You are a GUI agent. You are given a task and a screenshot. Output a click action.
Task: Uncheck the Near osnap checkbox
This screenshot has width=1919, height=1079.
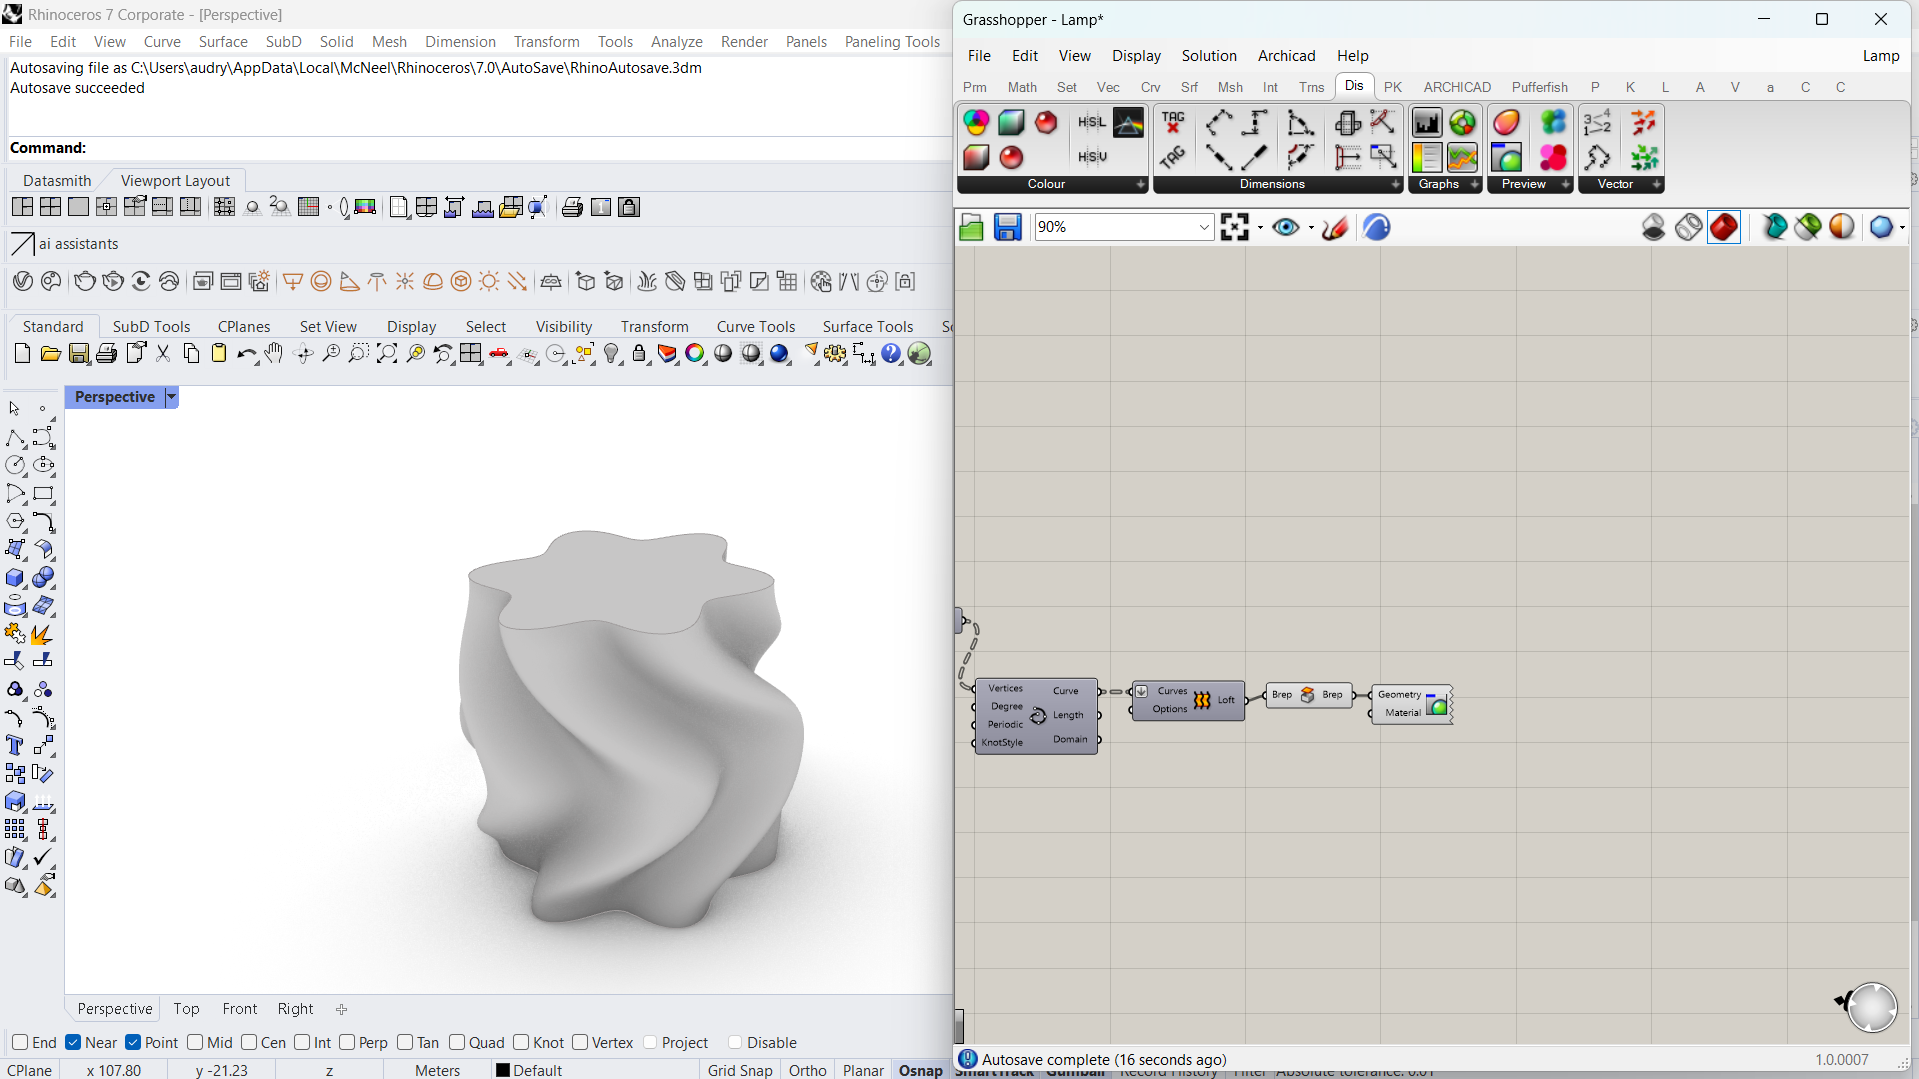[74, 1042]
